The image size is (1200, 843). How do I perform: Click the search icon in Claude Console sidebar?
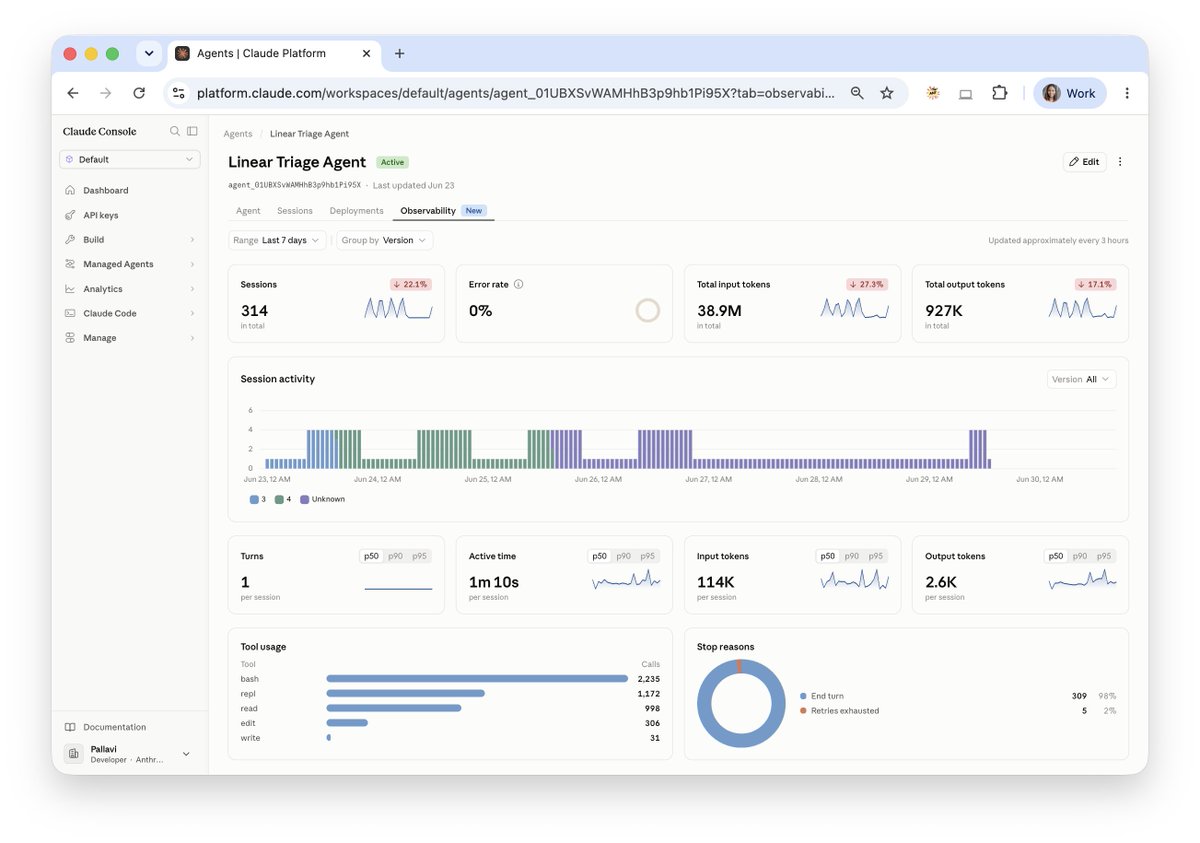tap(175, 131)
